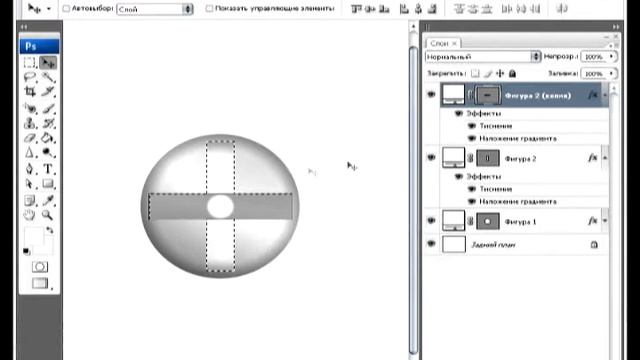
Task: Toggle Наложение градиента eye under Фигура 2 (копия)
Action: [472, 138]
